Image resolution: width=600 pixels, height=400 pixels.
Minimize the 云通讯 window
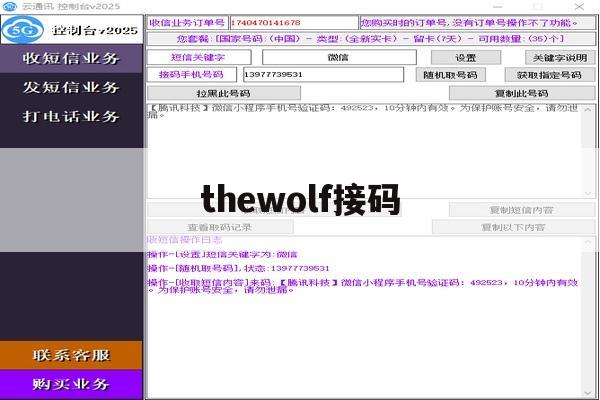497,7
